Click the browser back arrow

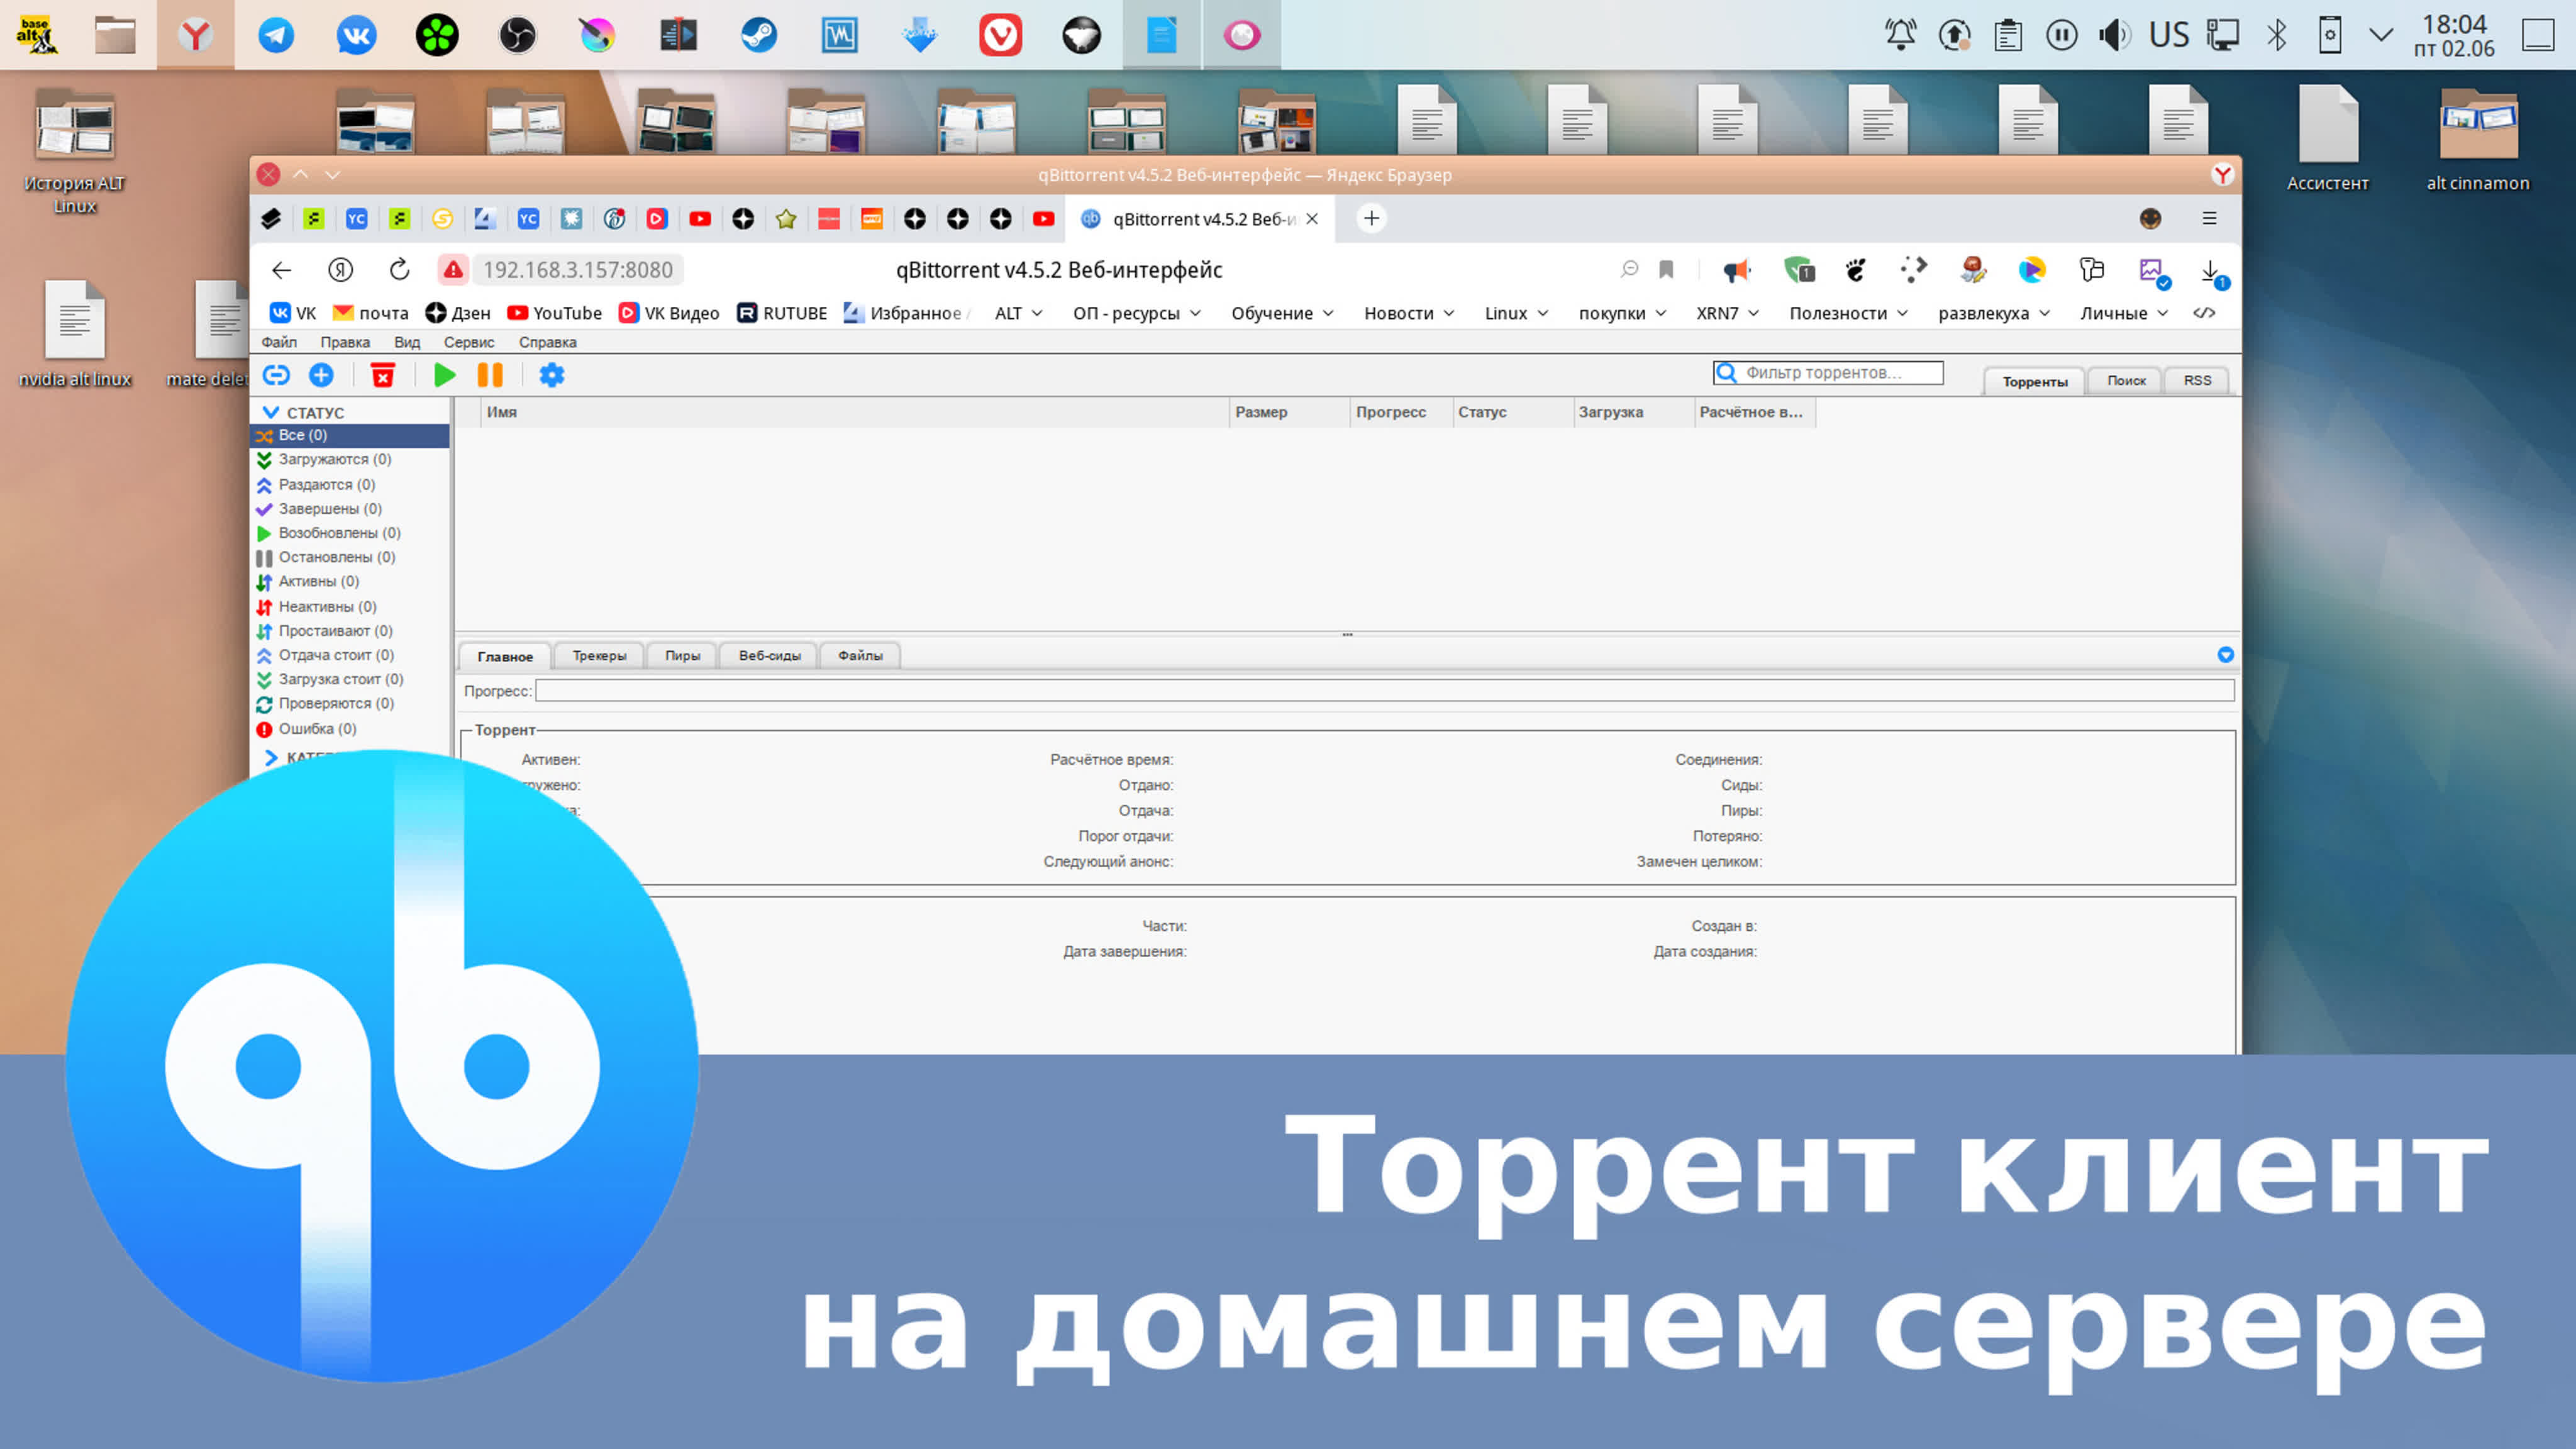click(x=282, y=270)
